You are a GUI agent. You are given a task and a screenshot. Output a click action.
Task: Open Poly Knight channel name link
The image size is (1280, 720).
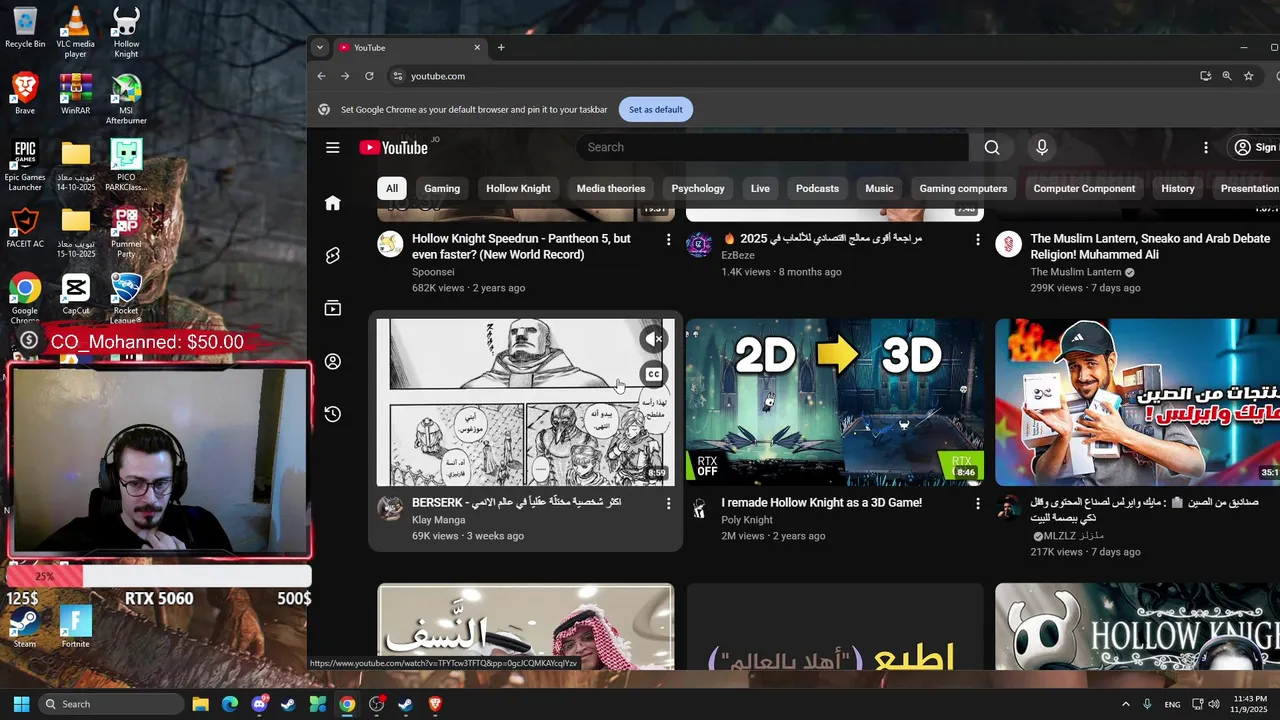coord(747,520)
